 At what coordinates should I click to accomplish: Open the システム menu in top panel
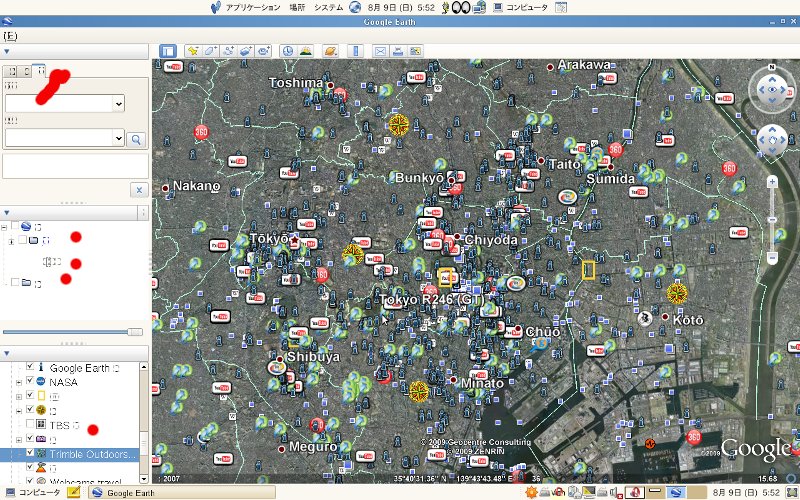point(329,7)
